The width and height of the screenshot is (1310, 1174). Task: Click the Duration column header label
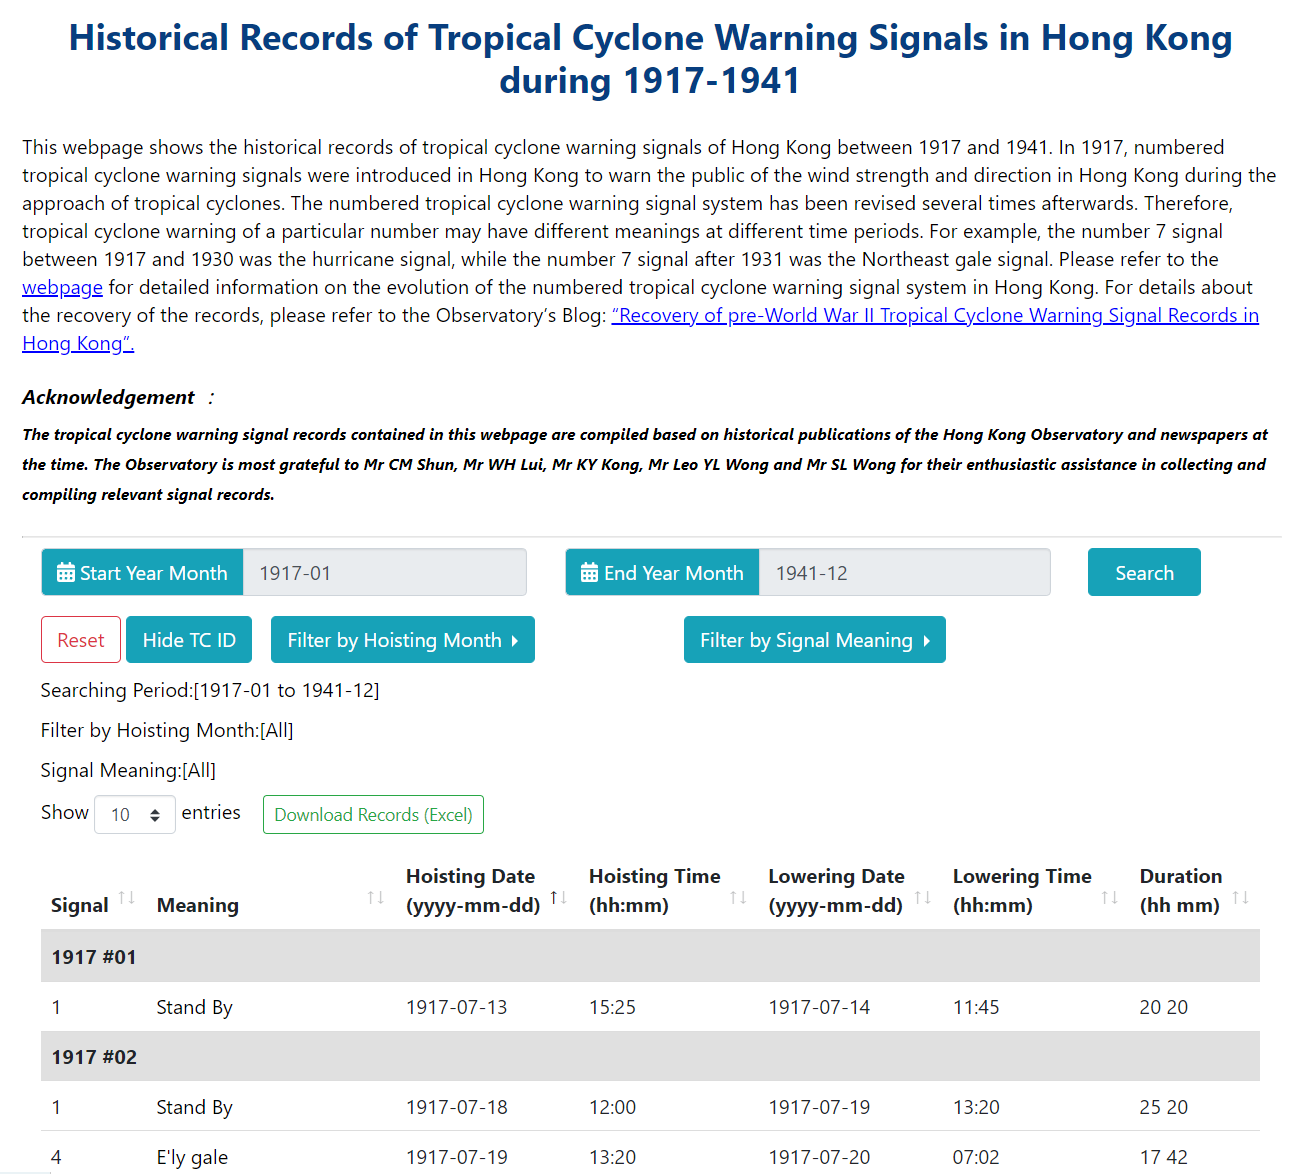click(x=1181, y=890)
